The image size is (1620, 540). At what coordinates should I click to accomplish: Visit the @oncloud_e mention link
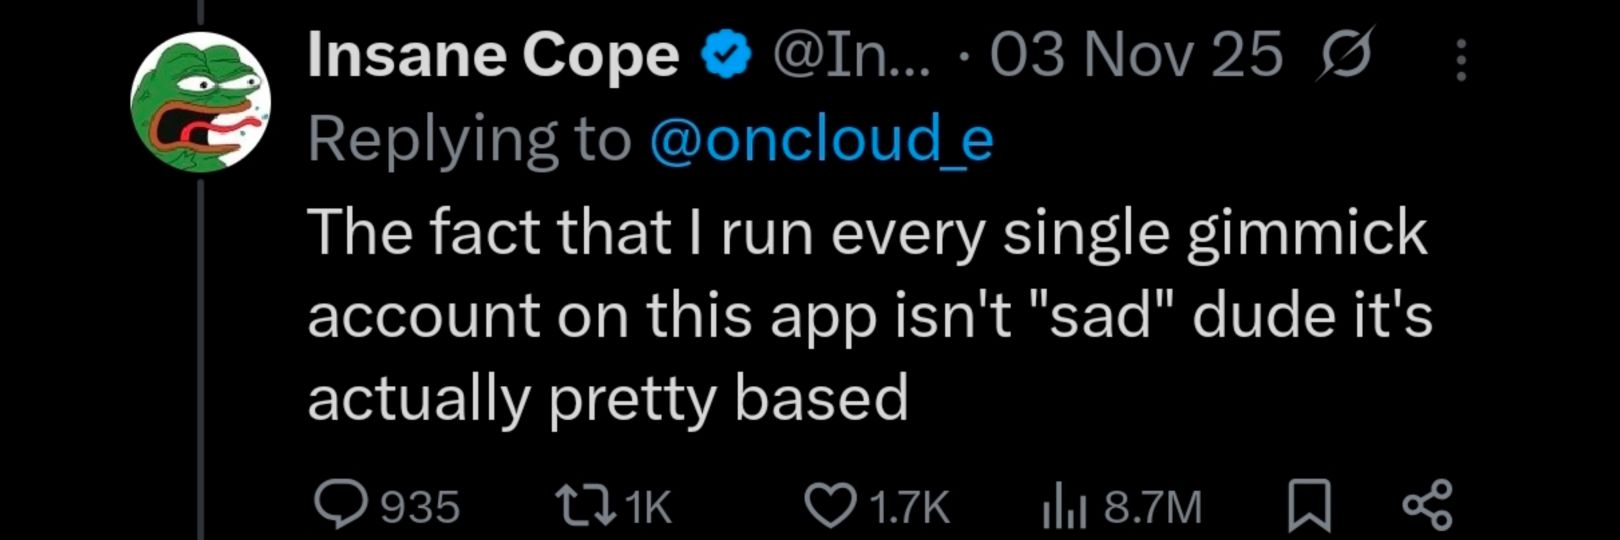pyautogui.click(x=821, y=139)
